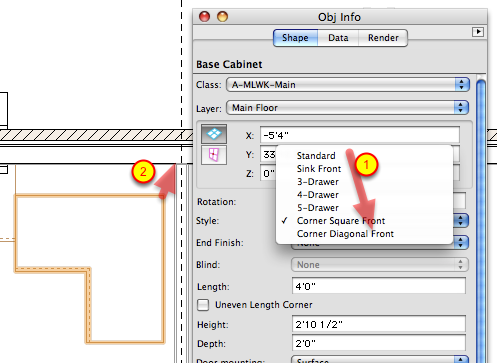Open the Class dropdown A-MLWK-Main
This screenshot has width=497, height=363.
tap(348, 85)
